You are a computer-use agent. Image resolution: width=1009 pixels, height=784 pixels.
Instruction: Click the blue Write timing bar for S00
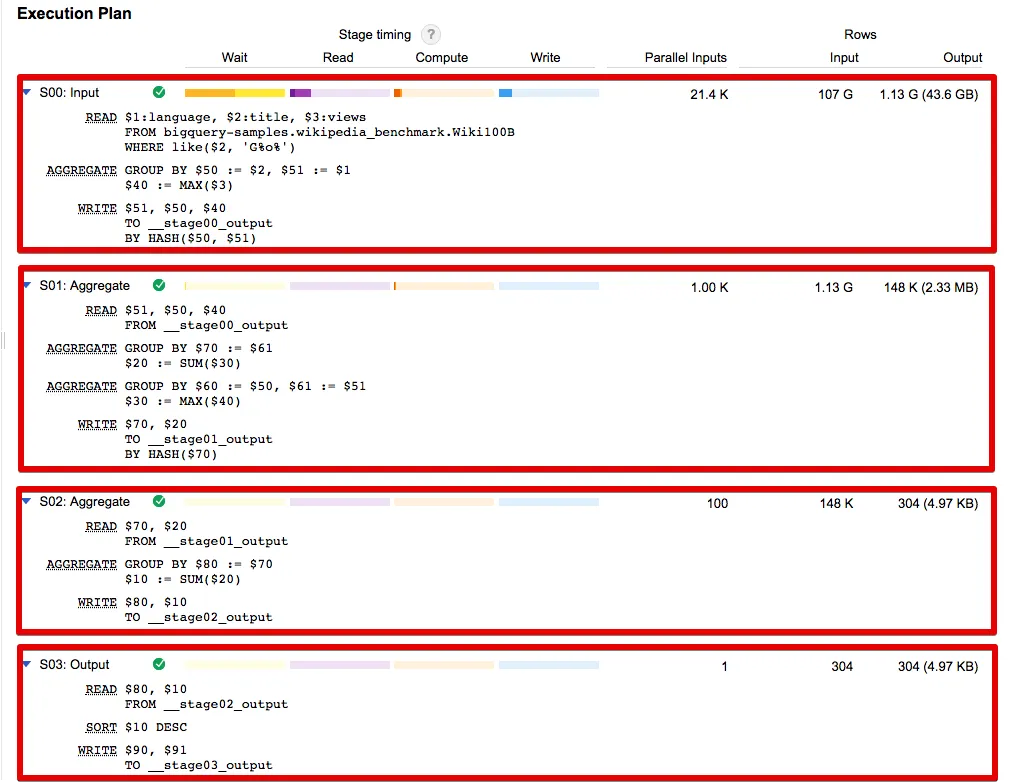pos(505,93)
